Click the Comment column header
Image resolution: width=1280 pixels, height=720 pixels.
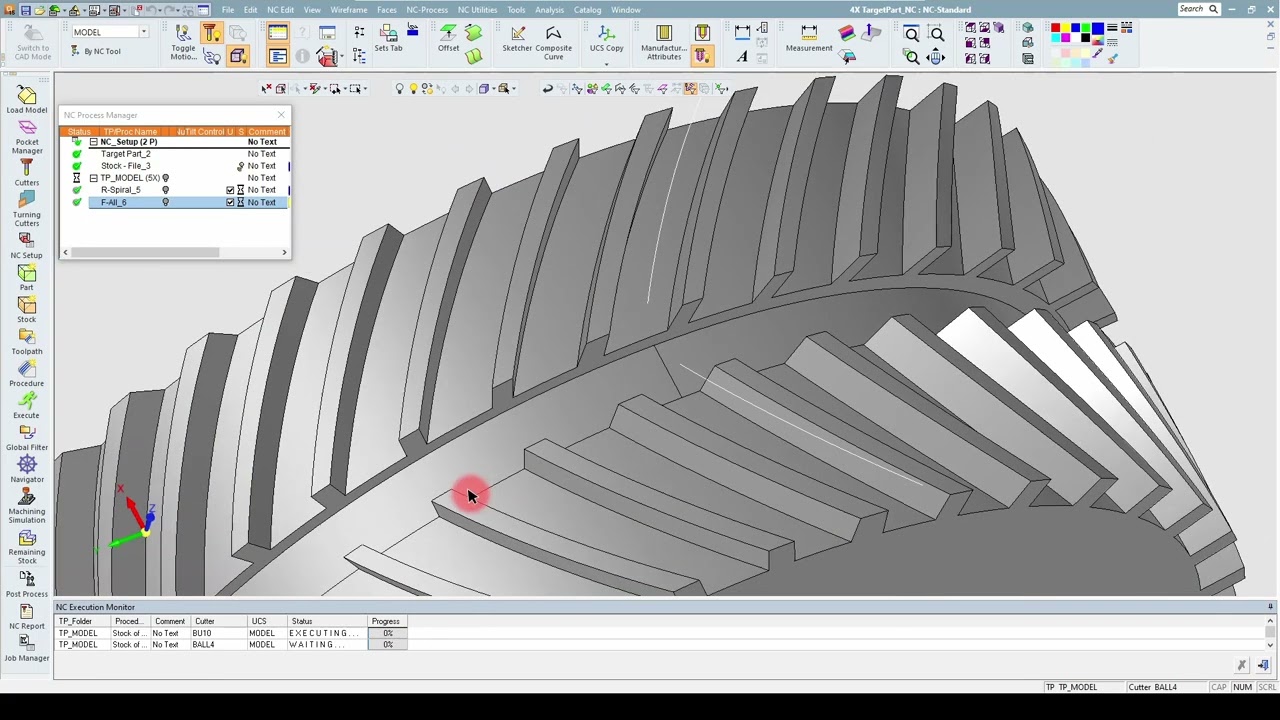266,132
